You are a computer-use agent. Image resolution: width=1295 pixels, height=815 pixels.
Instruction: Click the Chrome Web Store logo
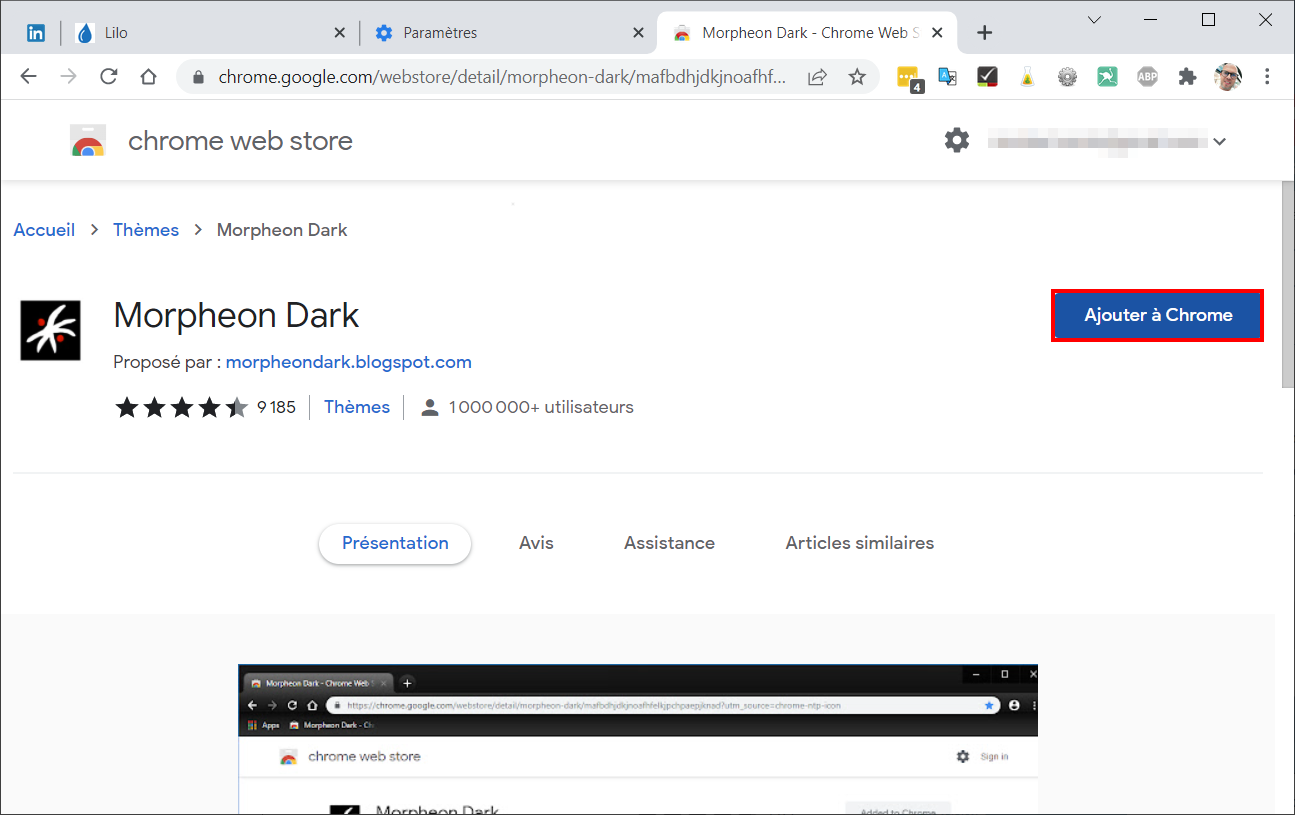88,141
